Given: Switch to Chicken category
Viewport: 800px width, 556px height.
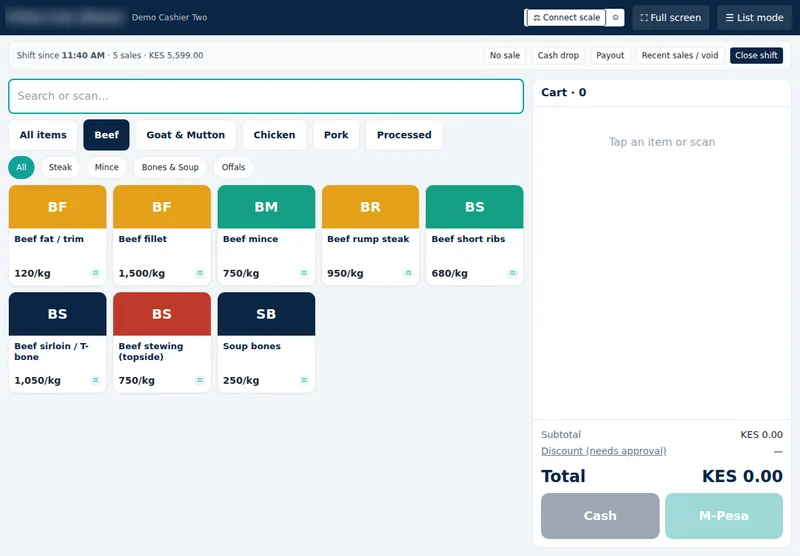Looking at the screenshot, I should [x=274, y=135].
